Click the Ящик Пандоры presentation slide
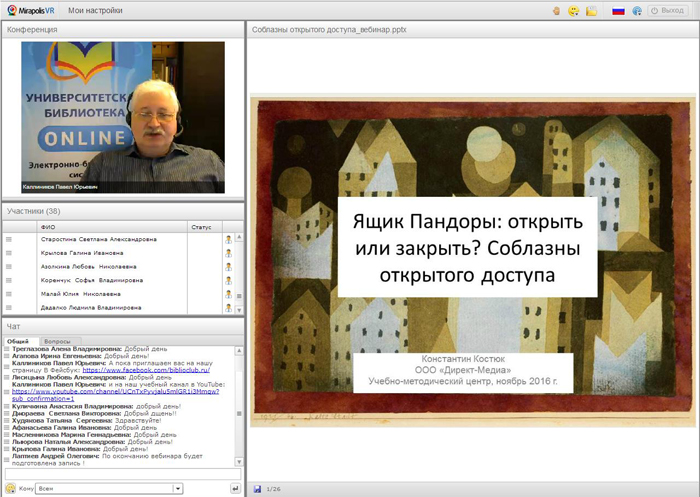Viewport: 700px width, 497px height. pos(472,260)
